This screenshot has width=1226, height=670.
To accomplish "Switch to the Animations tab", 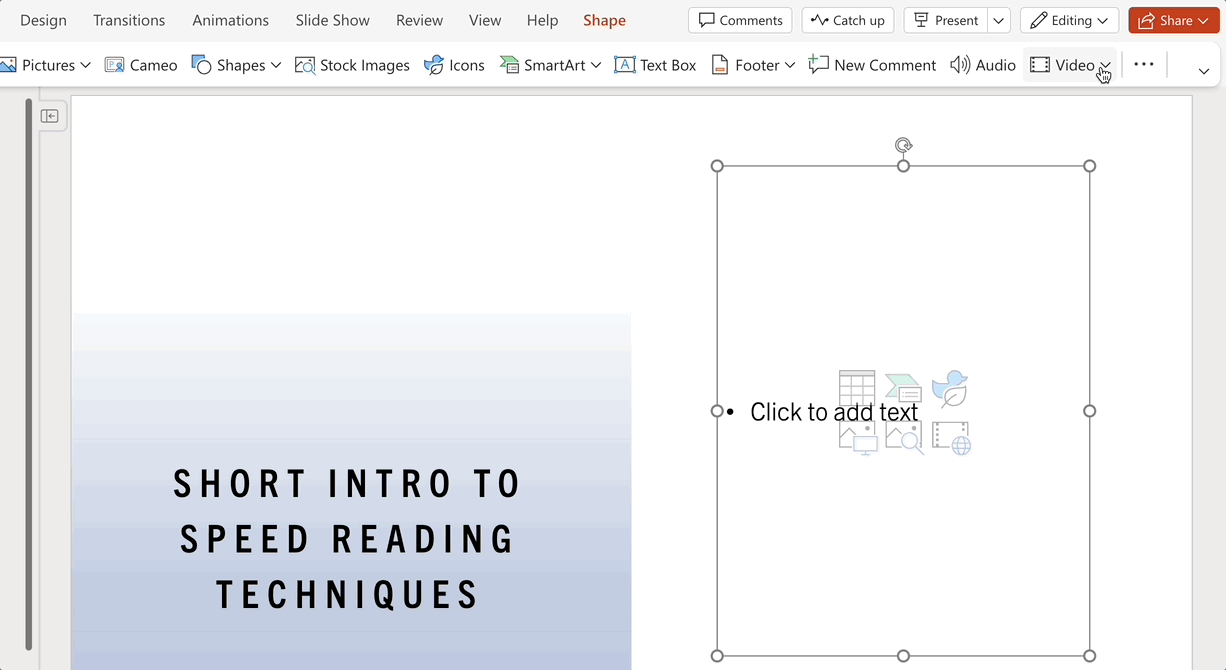I will point(230,20).
